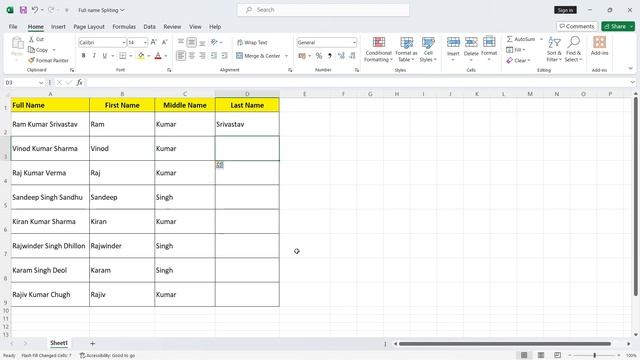Open Cell Styles gallery

[x=428, y=49]
